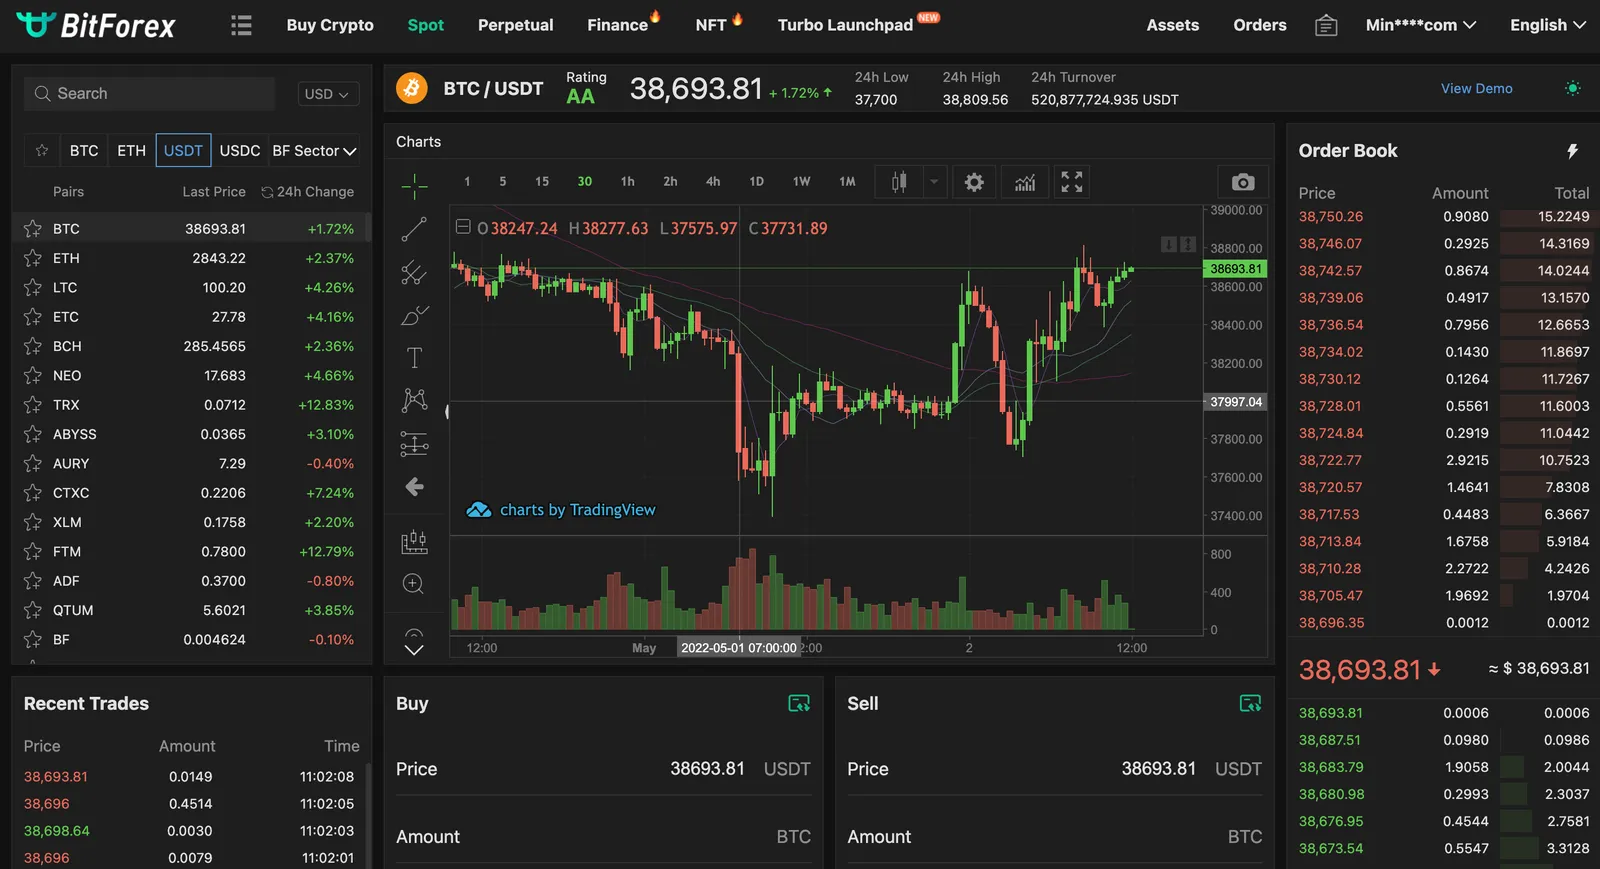Click the View Demo link
The height and width of the screenshot is (869, 1600).
click(1476, 89)
